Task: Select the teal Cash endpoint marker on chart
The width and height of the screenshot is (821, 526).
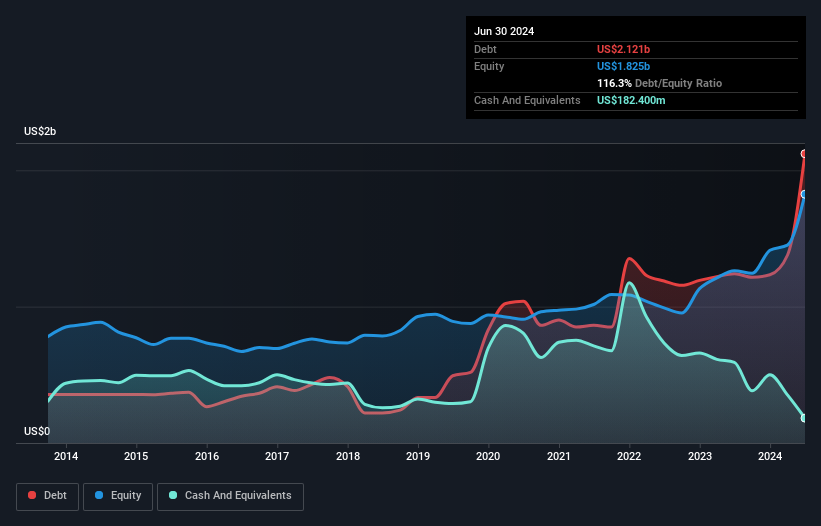Action: pyautogui.click(x=804, y=418)
